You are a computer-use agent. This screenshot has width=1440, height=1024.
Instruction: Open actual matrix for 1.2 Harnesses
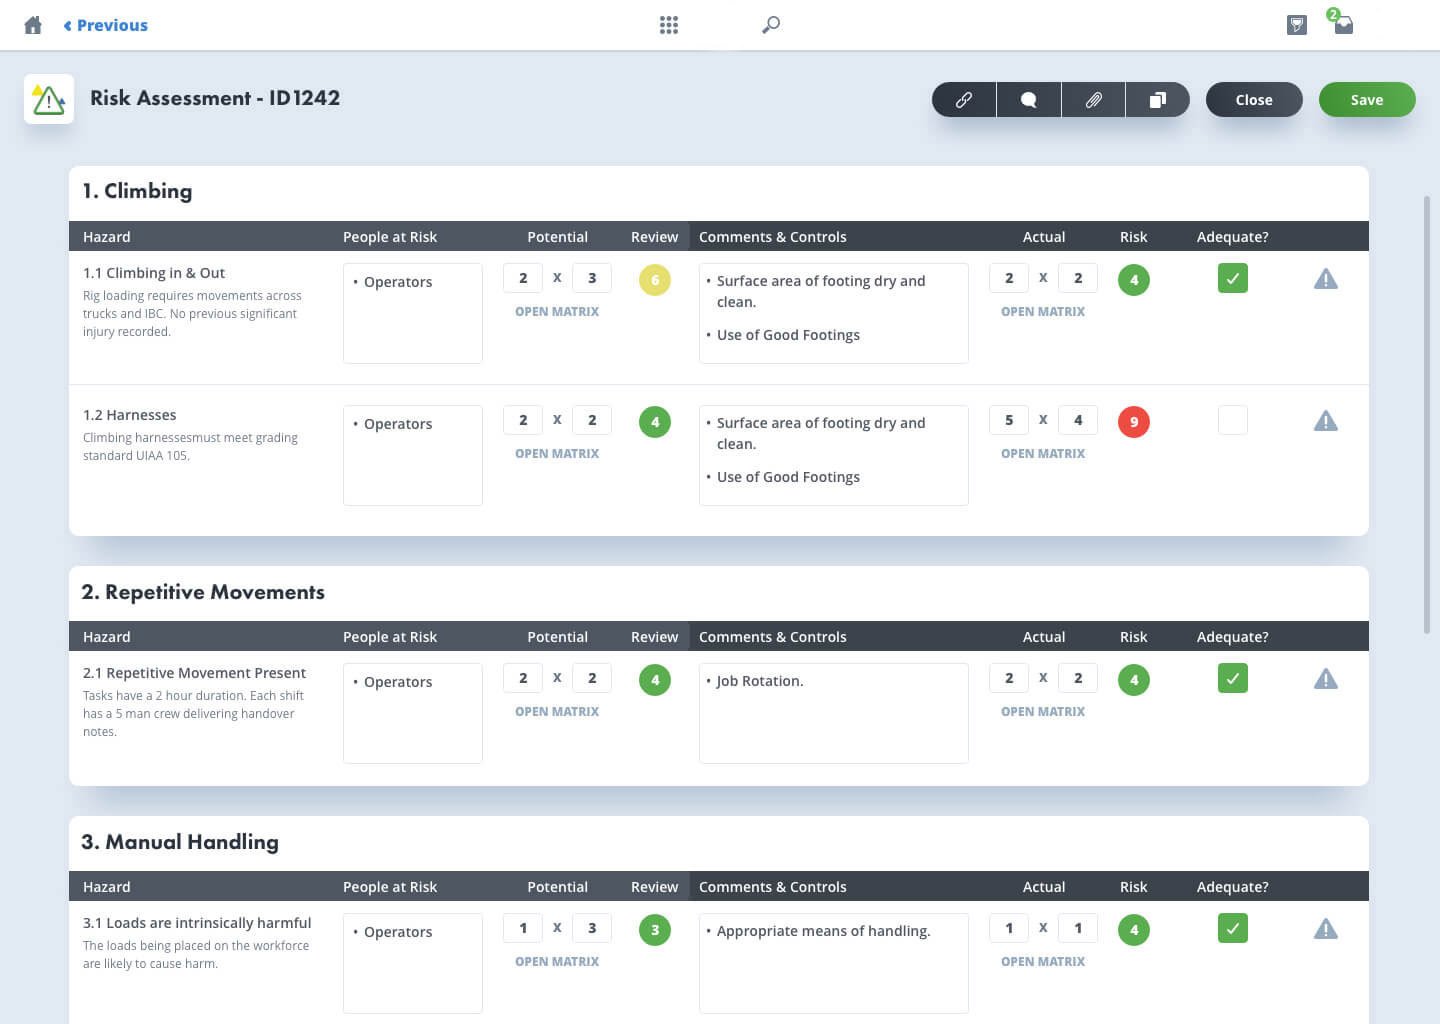[x=1043, y=454]
